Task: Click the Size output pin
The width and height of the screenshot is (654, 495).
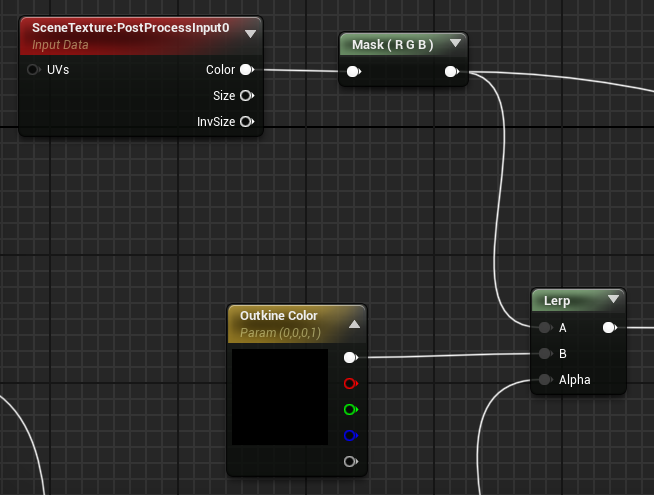Action: coord(245,96)
